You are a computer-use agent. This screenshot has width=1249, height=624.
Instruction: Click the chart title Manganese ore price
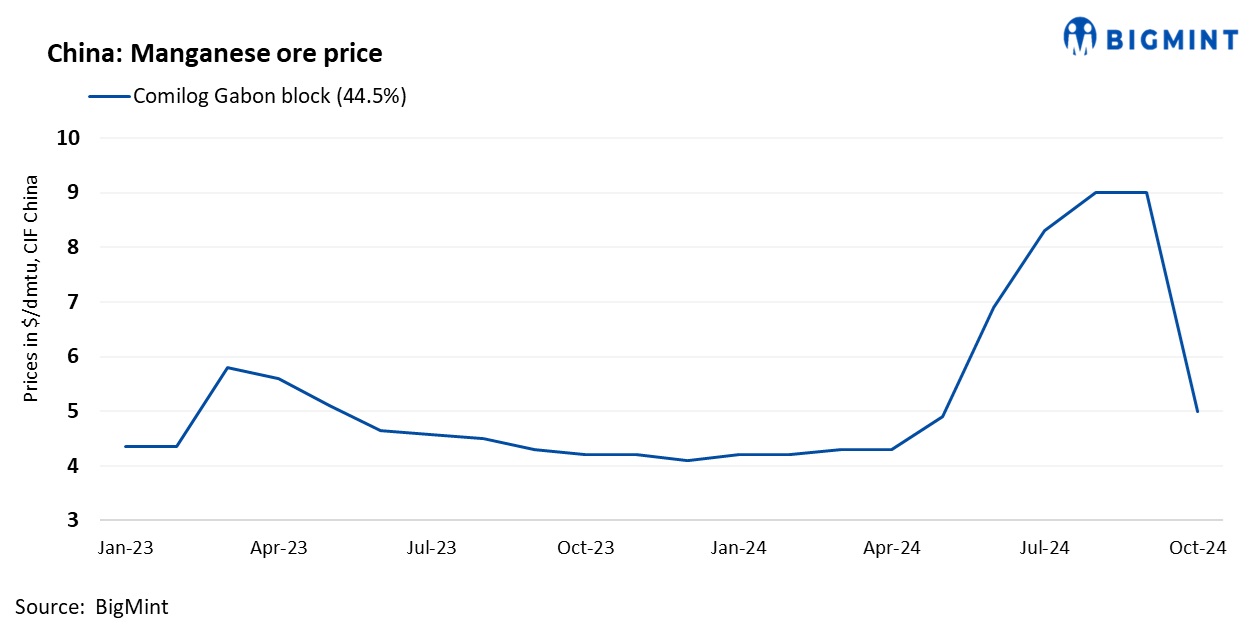click(x=214, y=53)
